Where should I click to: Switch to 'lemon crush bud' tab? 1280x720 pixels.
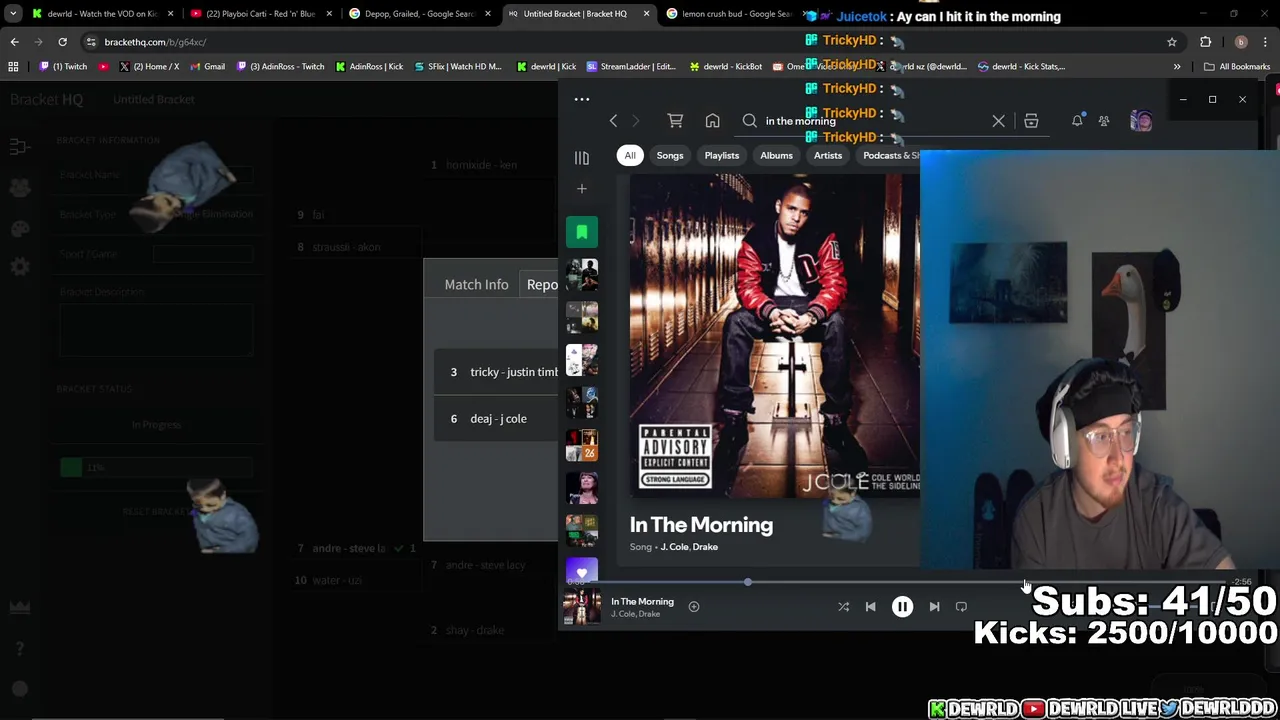(737, 14)
